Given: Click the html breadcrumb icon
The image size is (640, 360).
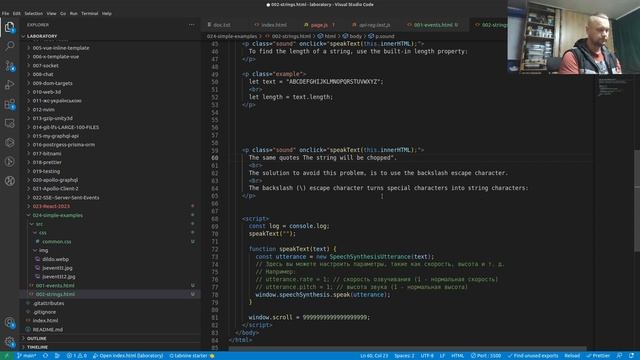Looking at the screenshot, I should [320, 36].
